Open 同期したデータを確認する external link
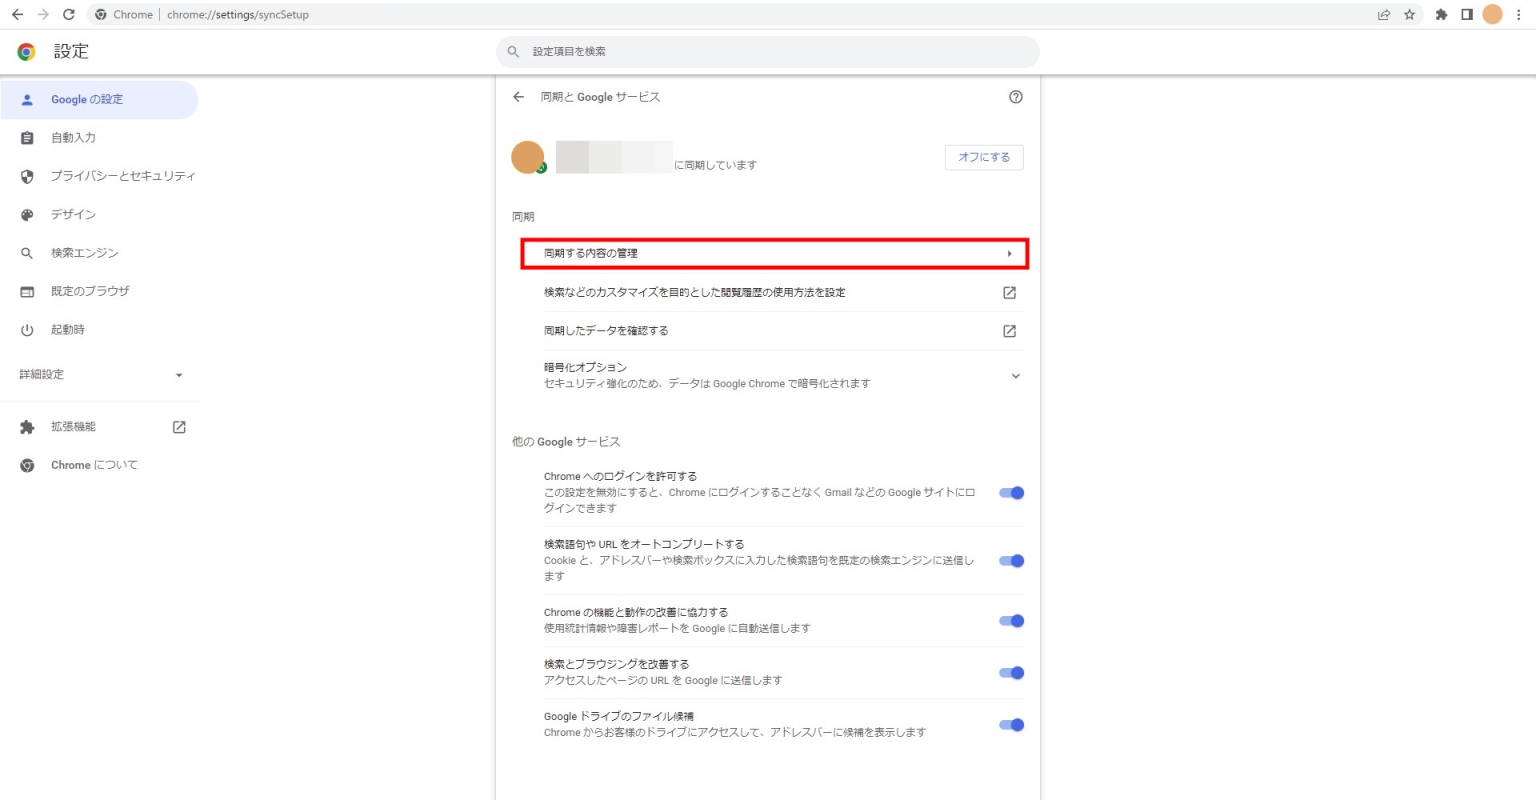Viewport: 1536px width, 800px height. pyautogui.click(x=1009, y=331)
